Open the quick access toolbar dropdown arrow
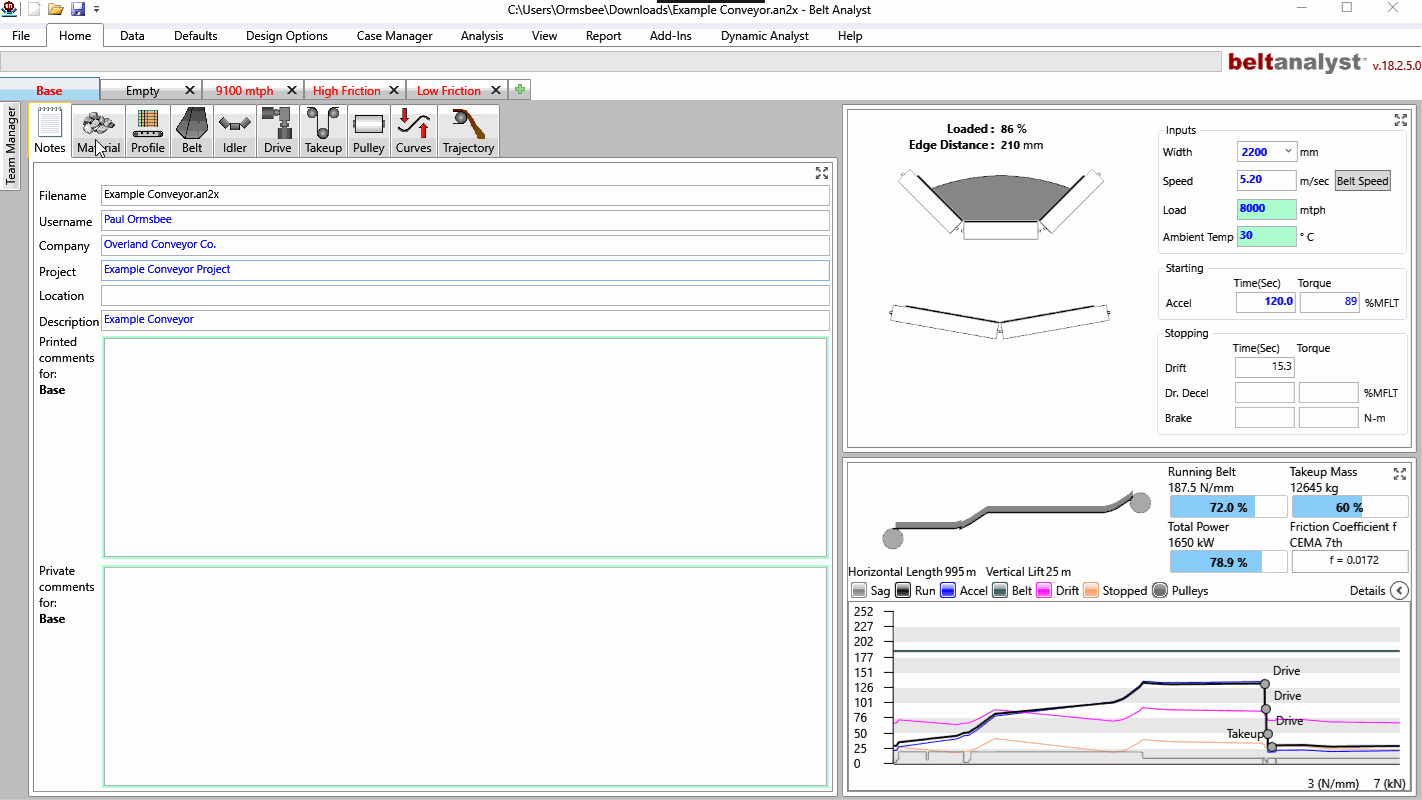 96,9
